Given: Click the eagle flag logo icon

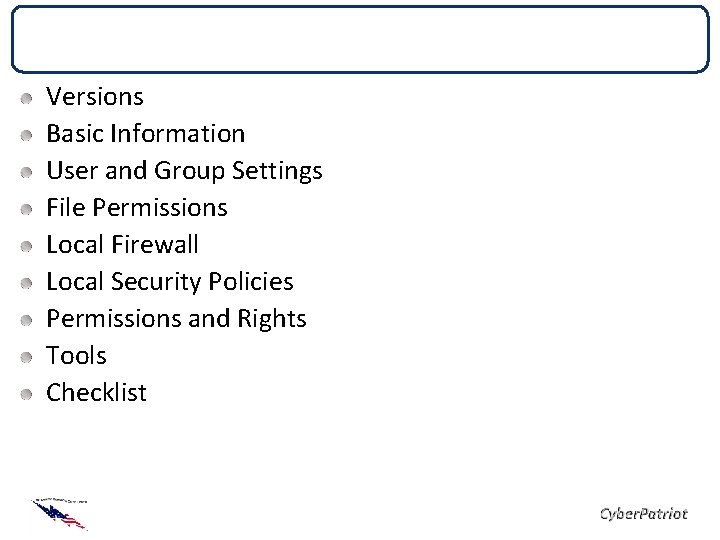Looking at the screenshot, I should coord(60,514).
